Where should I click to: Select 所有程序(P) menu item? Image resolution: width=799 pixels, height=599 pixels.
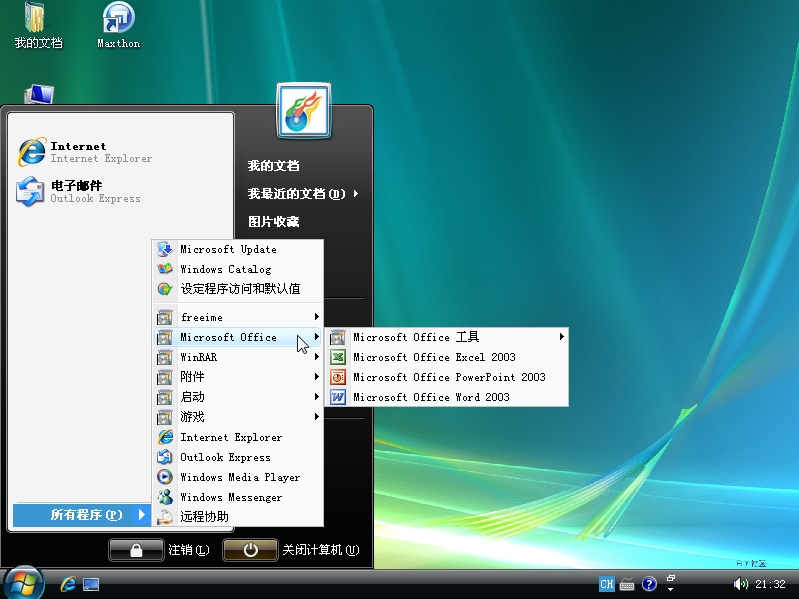[x=82, y=514]
